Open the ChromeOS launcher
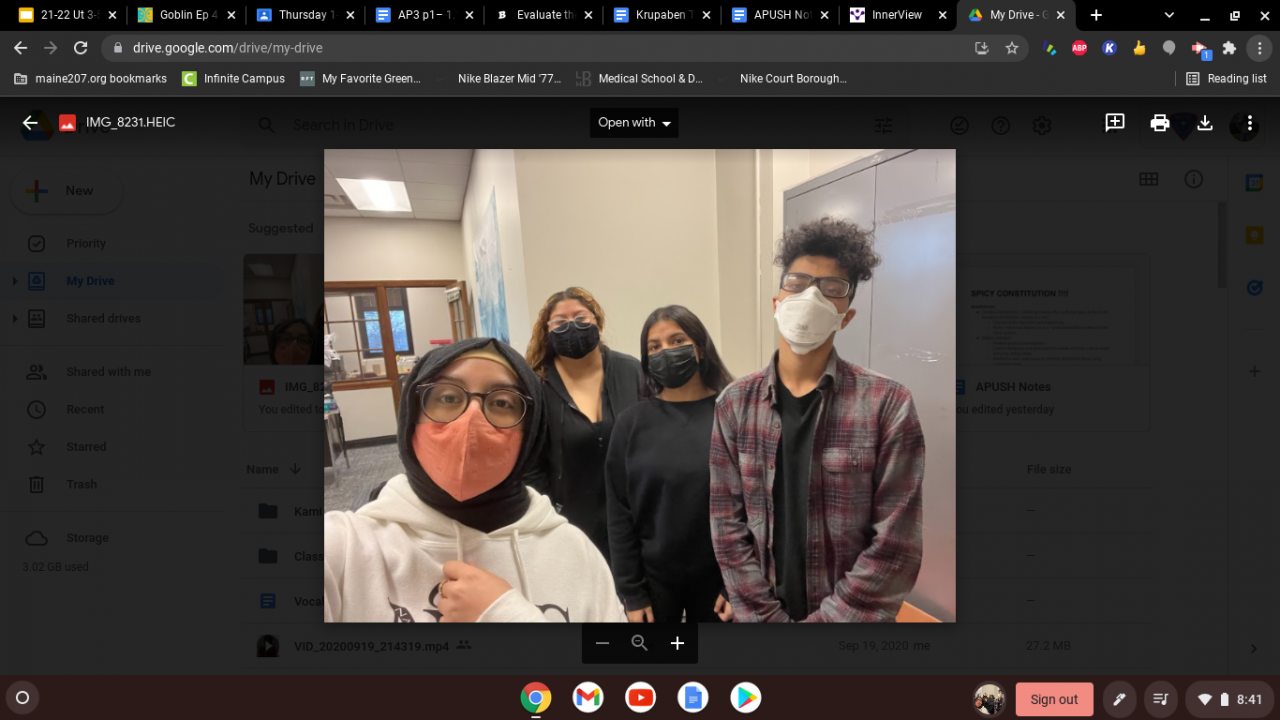Image resolution: width=1280 pixels, height=720 pixels. coord(23,698)
